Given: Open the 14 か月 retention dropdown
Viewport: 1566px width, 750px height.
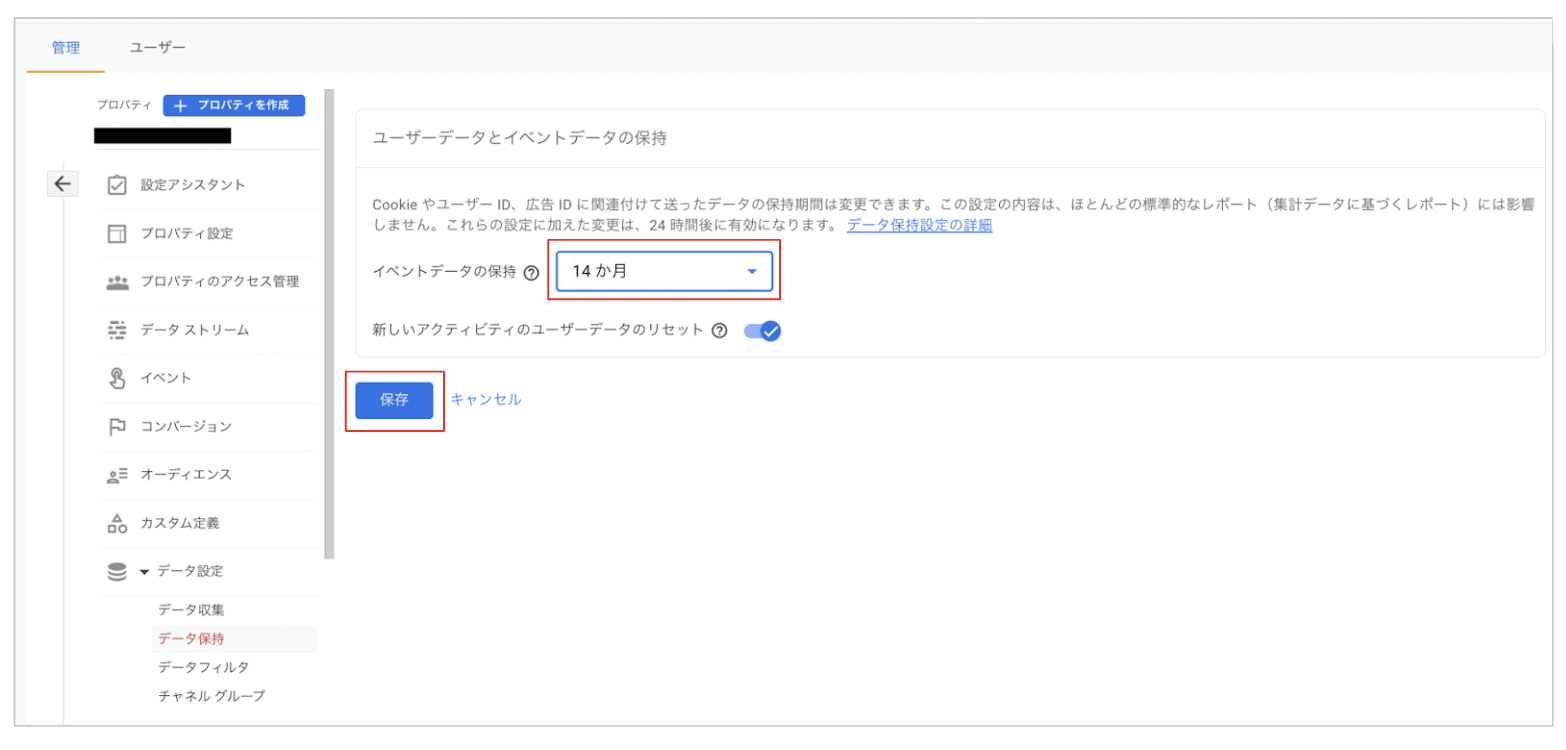Looking at the screenshot, I should pos(664,271).
